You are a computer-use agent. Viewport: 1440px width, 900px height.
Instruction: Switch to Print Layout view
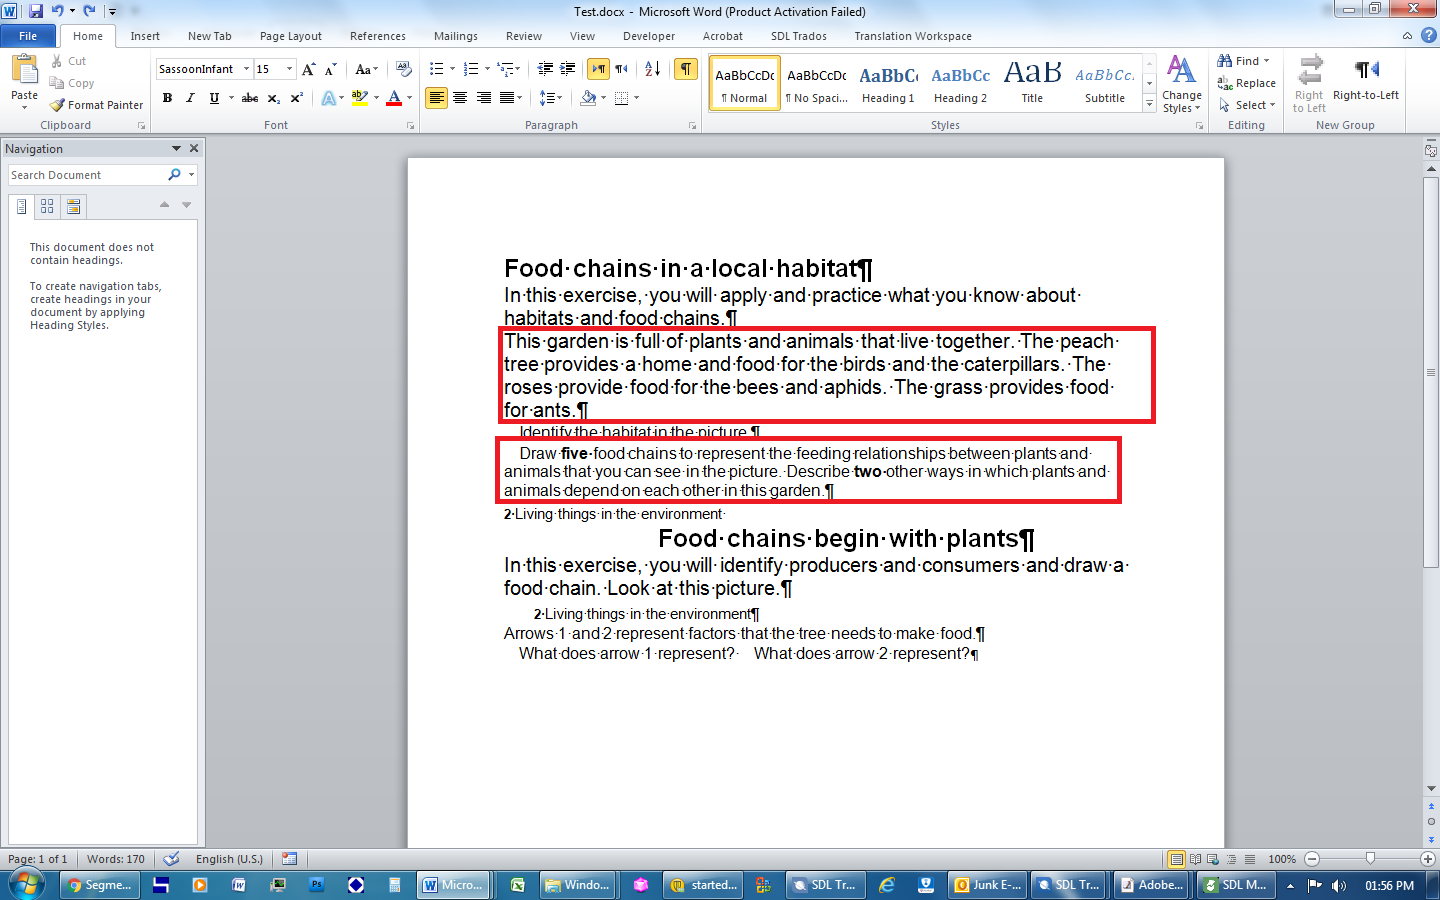[x=1177, y=859]
